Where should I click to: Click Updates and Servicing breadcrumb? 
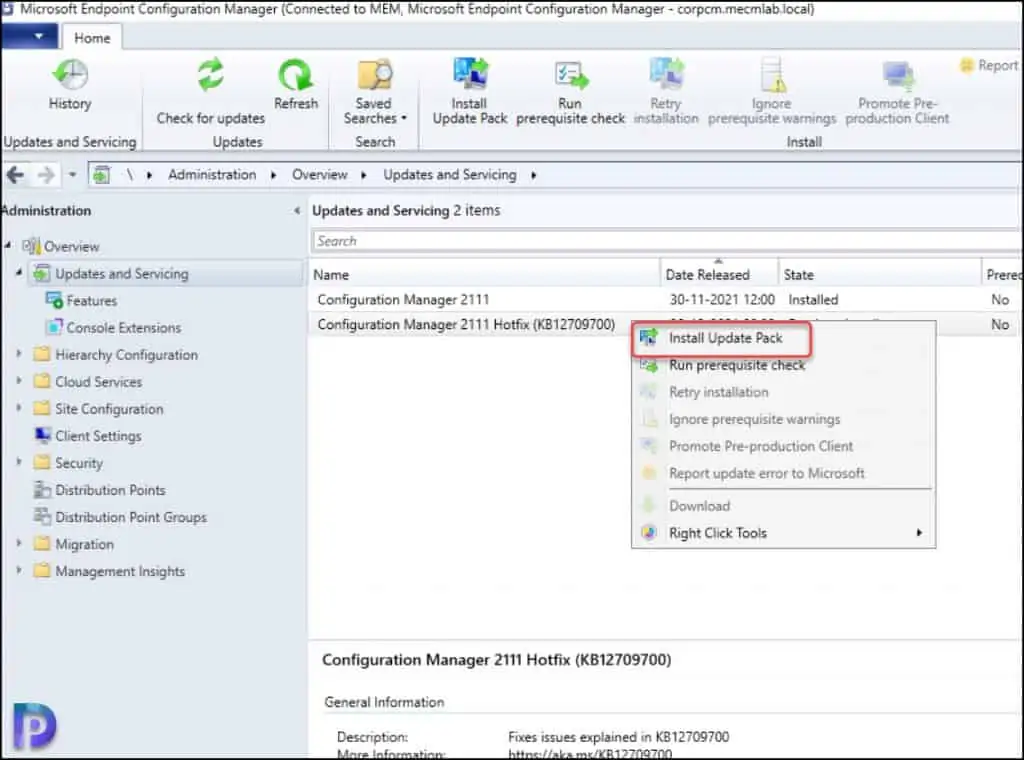point(449,175)
